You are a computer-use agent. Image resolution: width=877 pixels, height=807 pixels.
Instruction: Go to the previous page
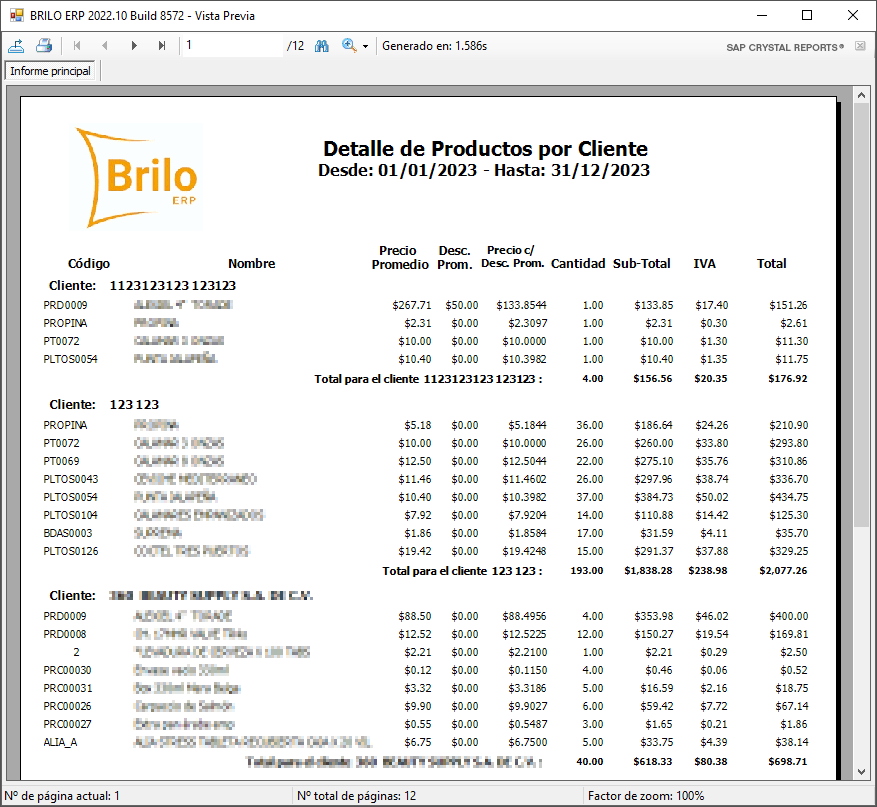[104, 45]
